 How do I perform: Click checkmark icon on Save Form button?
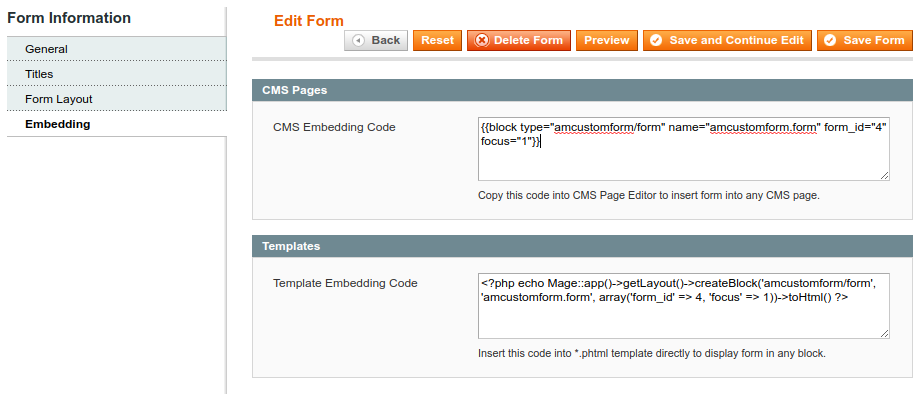[830, 41]
